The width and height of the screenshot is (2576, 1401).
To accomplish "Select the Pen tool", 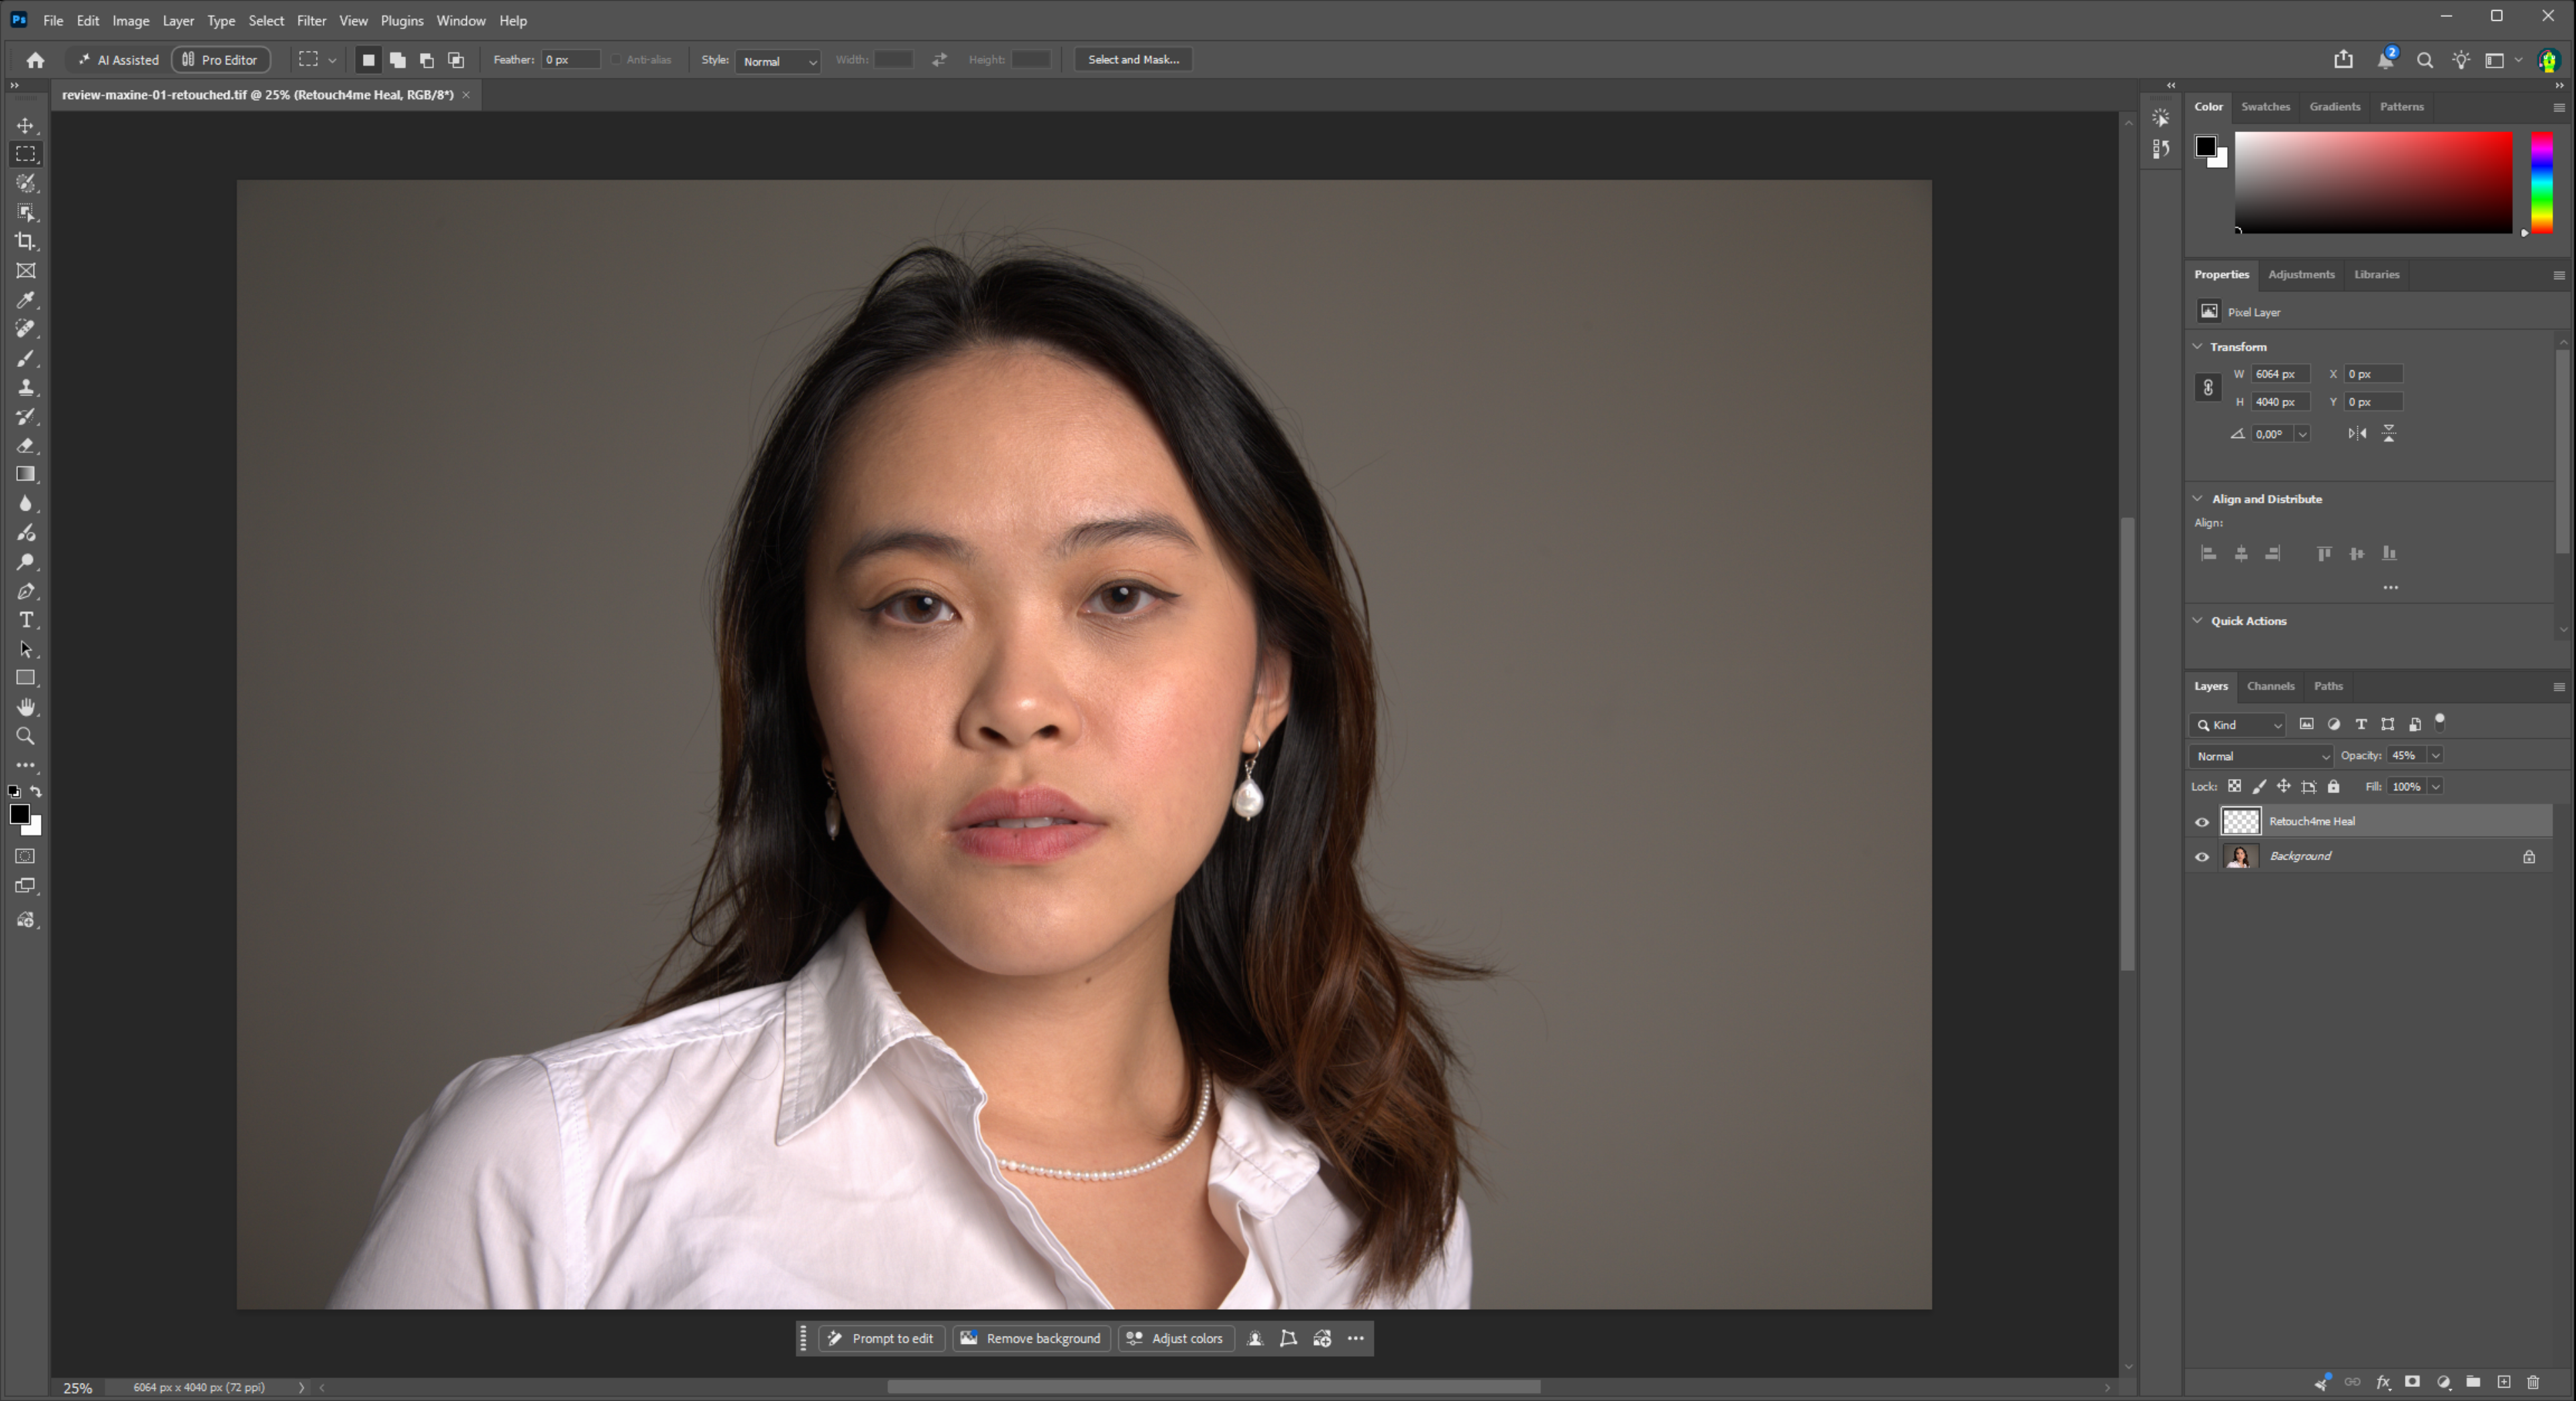I will tap(26, 591).
